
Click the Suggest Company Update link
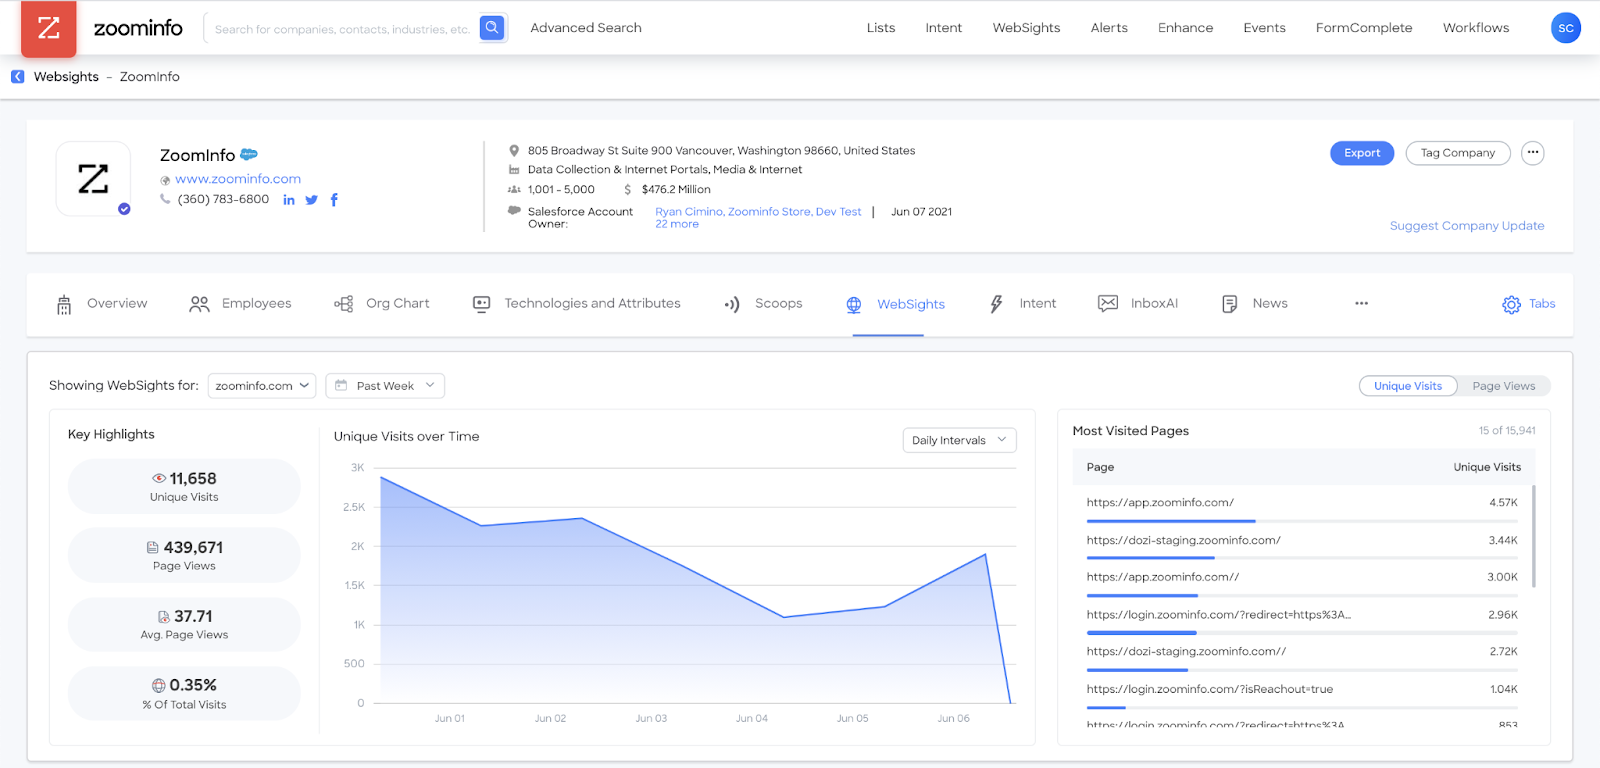click(1466, 226)
